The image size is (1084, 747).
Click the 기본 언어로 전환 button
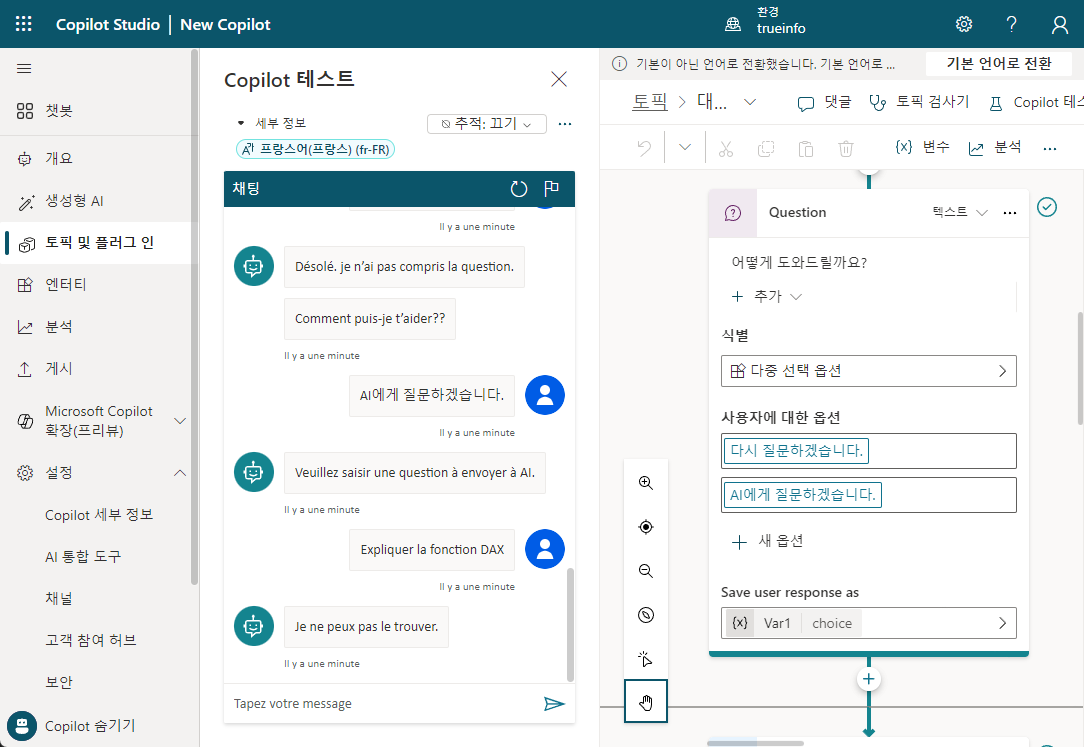999,64
